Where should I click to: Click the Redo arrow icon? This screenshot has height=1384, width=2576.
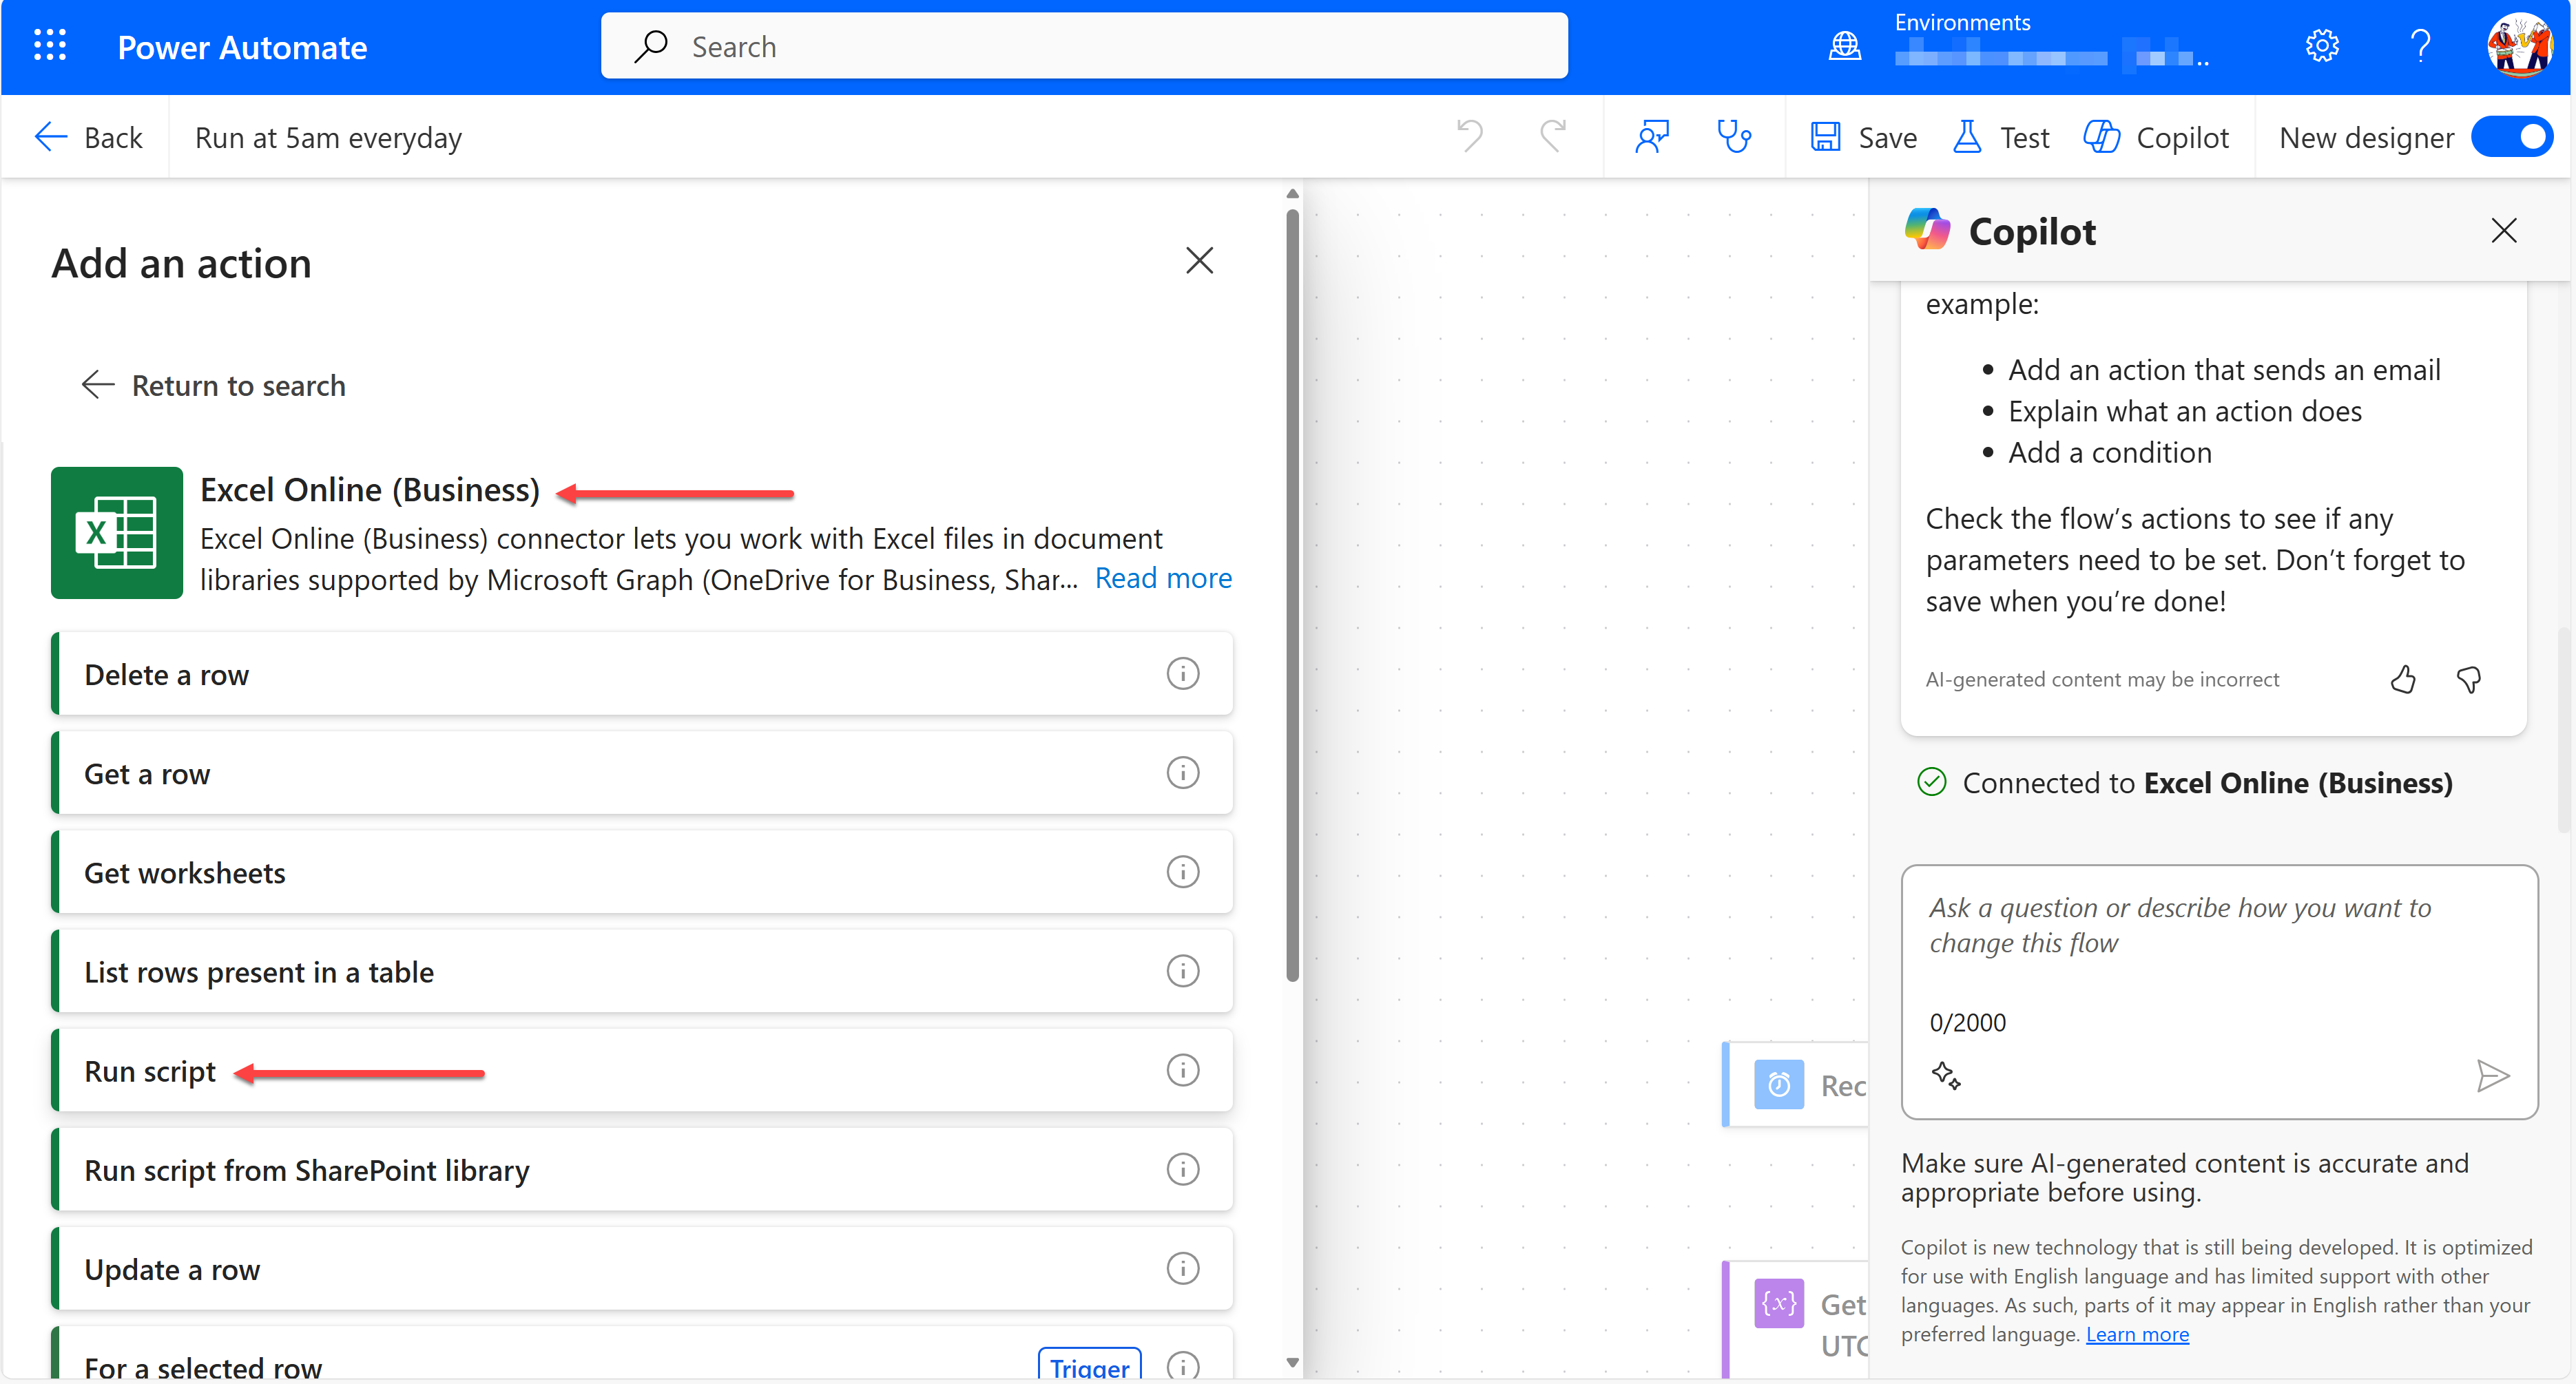tap(1553, 136)
